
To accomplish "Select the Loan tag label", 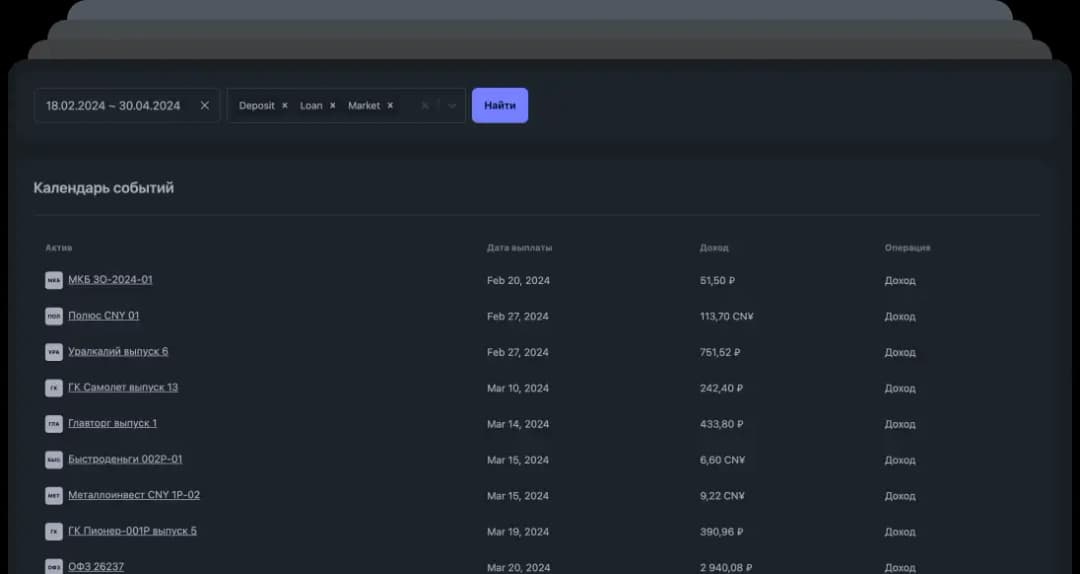I will 311,105.
